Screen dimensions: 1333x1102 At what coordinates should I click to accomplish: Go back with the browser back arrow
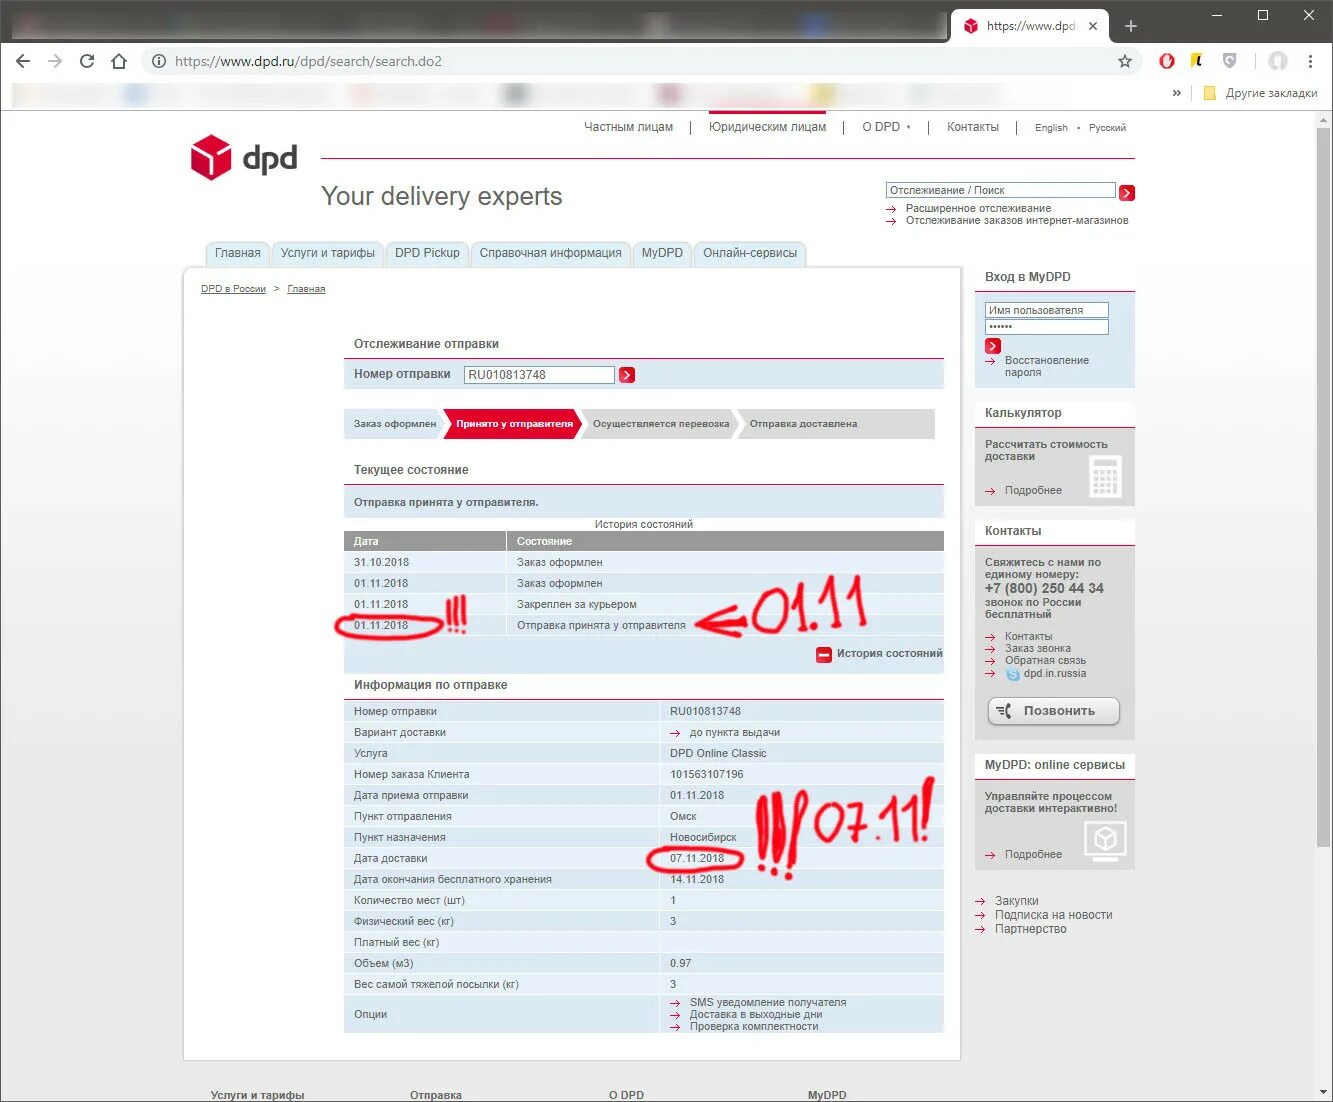click(23, 61)
